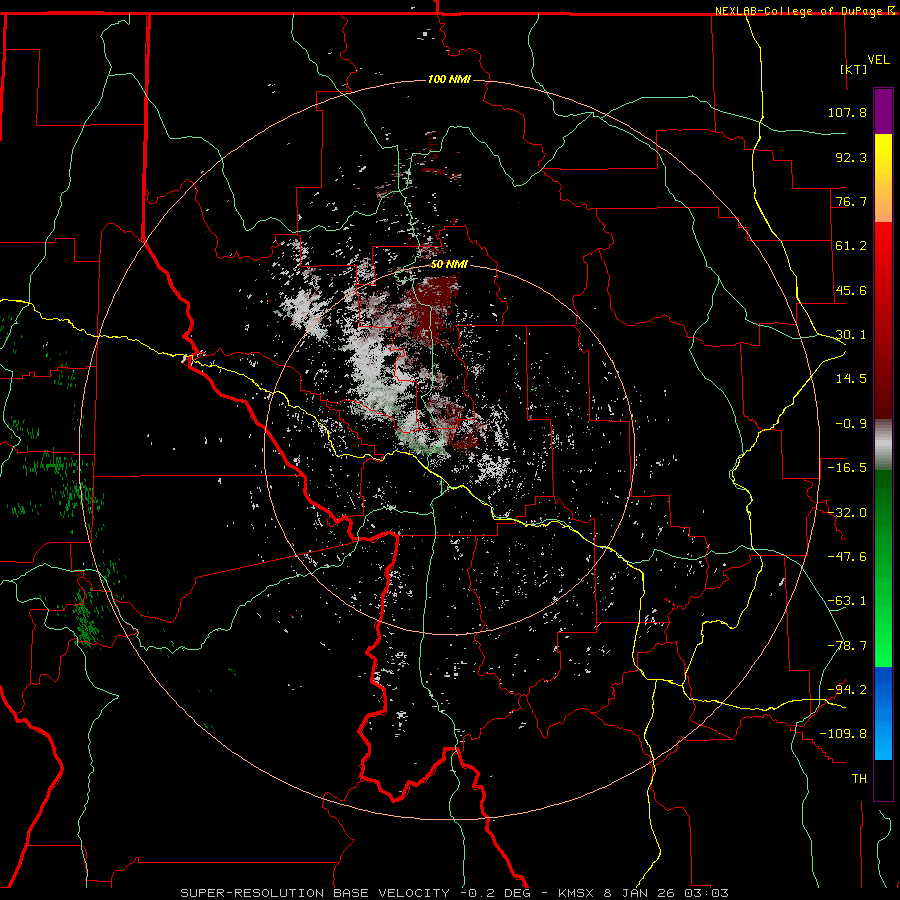
Task: Select the -47.6 velocity scale value
Action: (x=847, y=557)
